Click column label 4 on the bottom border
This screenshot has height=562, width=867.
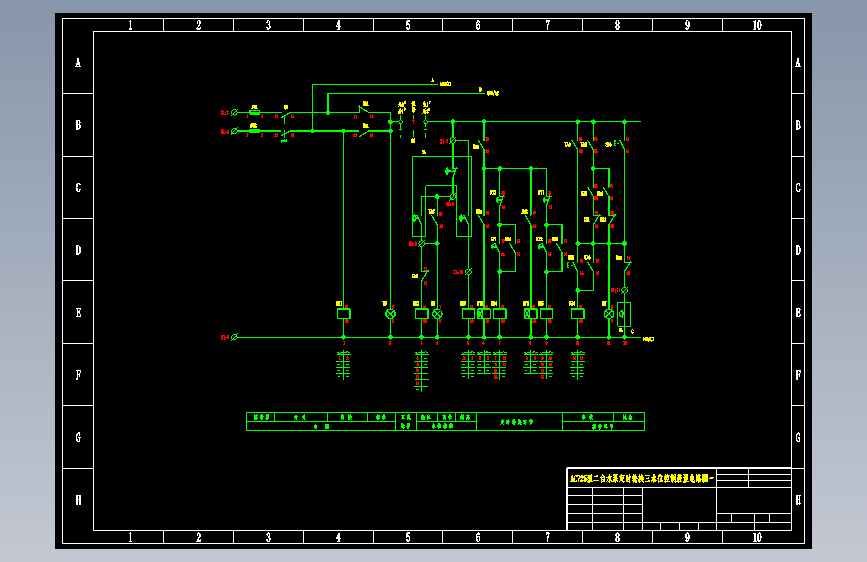(x=338, y=537)
